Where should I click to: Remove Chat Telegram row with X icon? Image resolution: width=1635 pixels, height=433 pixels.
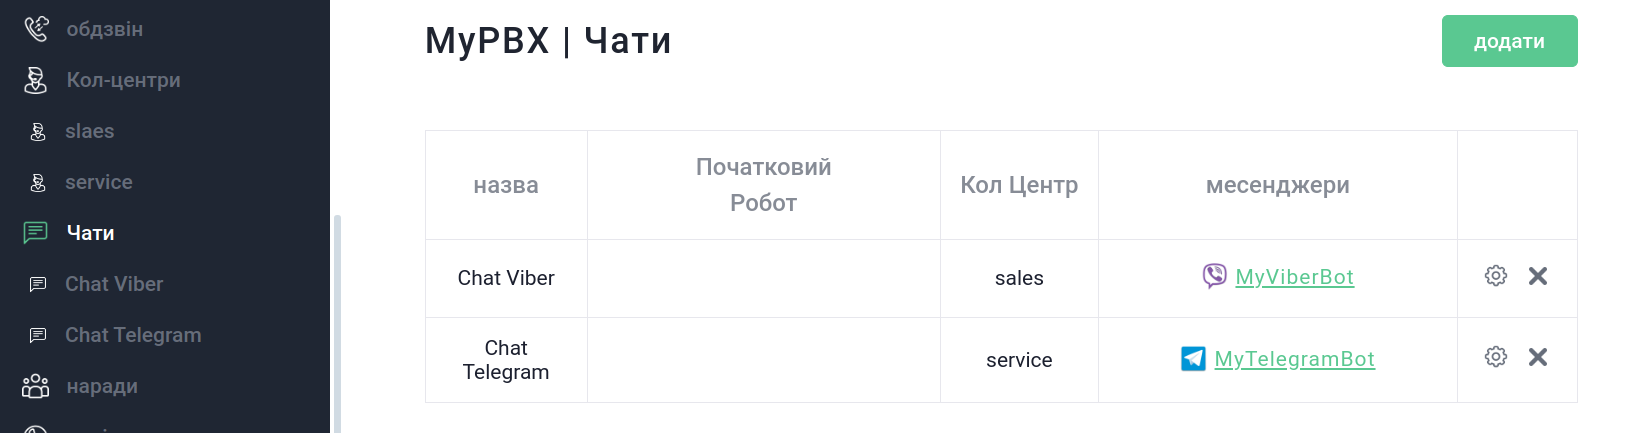point(1538,357)
